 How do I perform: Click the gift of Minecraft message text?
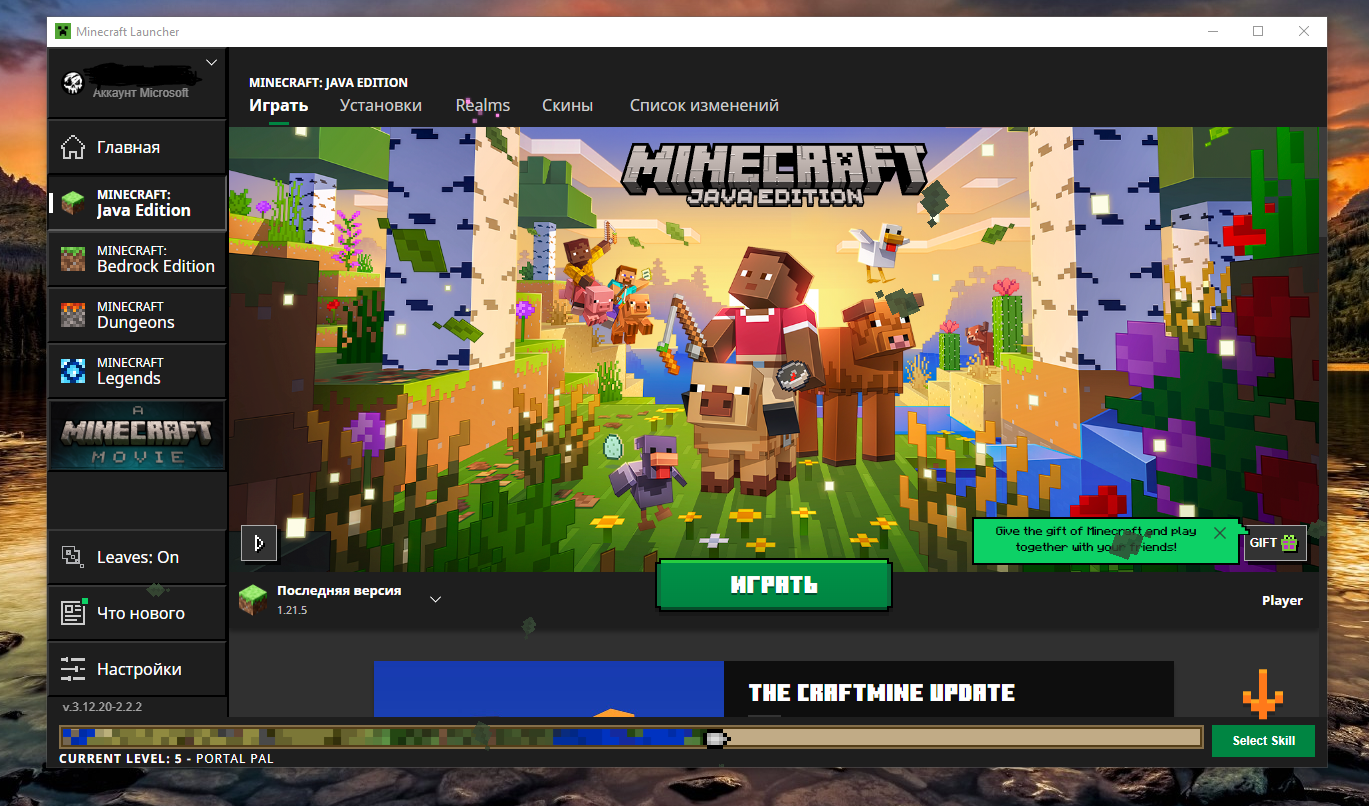click(x=1096, y=539)
